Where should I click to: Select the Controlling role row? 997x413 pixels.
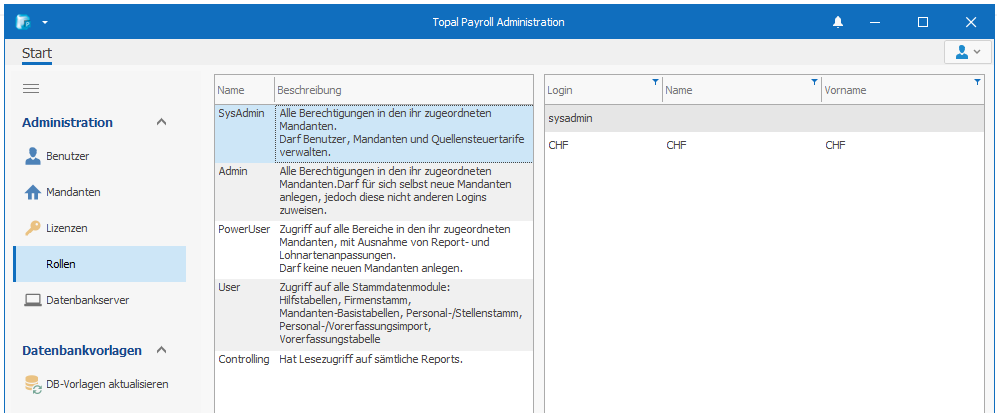pos(244,359)
